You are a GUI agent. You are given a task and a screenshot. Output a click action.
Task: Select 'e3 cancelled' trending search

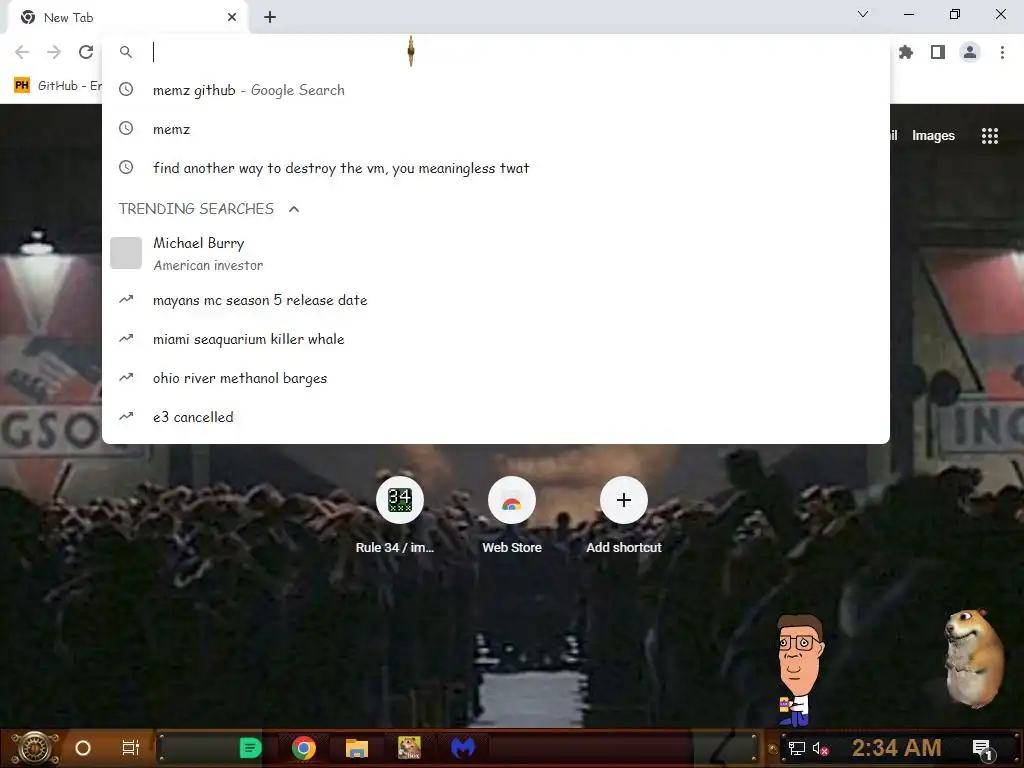(x=496, y=417)
